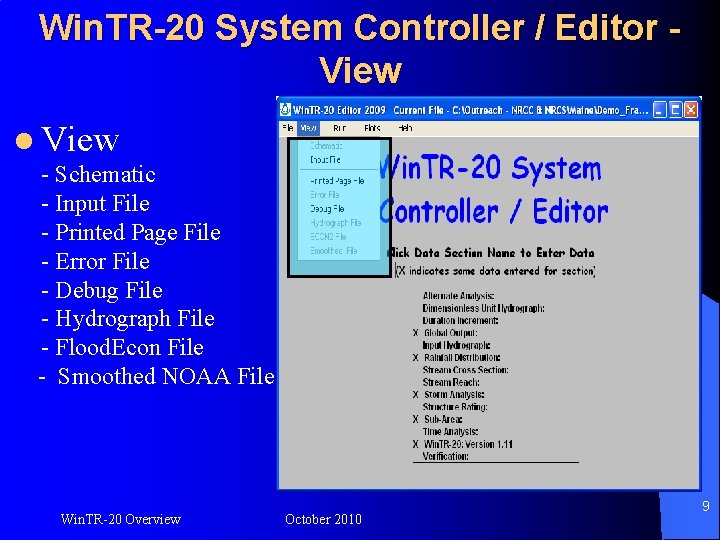Open the Run menu
The image size is (720, 540).
(x=339, y=128)
